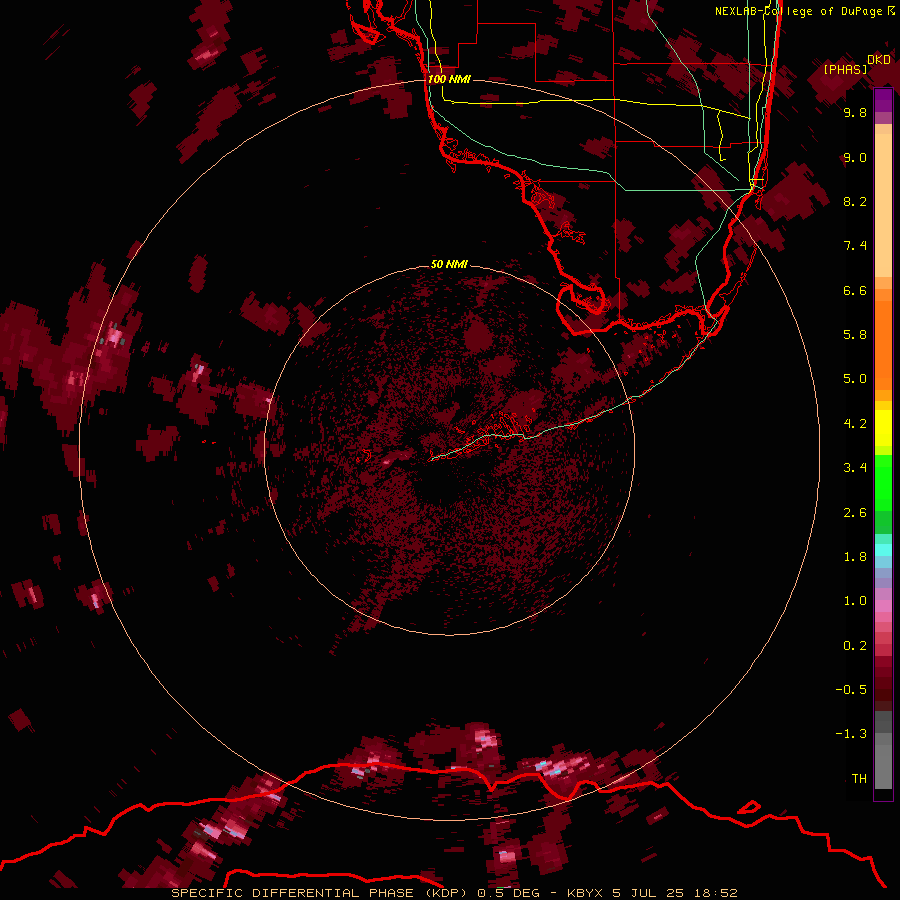Click the 50 NMI range ring label

pyautogui.click(x=449, y=264)
